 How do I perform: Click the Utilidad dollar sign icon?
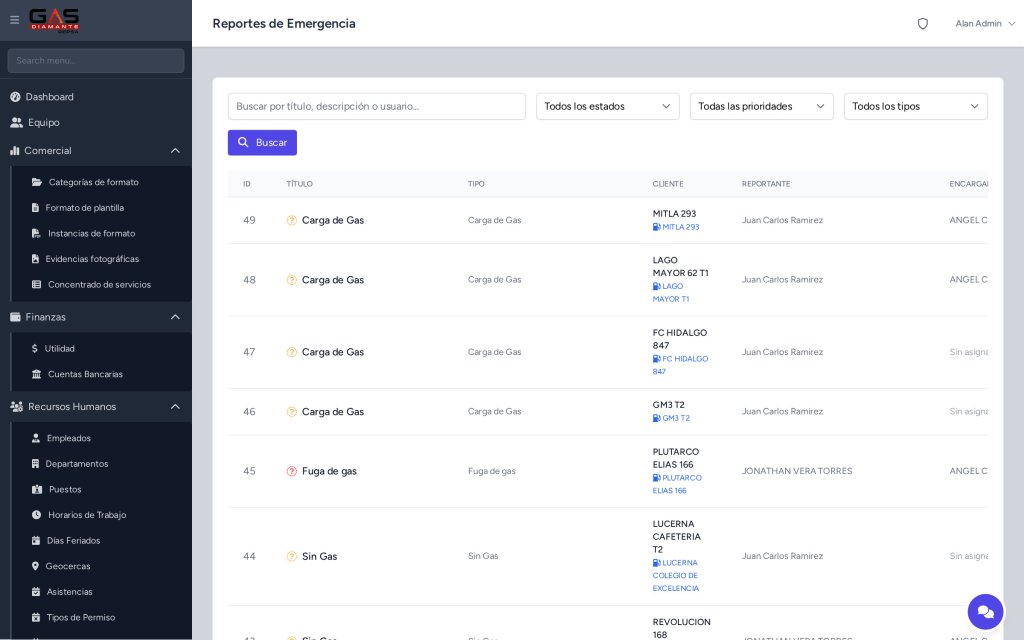pyautogui.click(x=35, y=349)
